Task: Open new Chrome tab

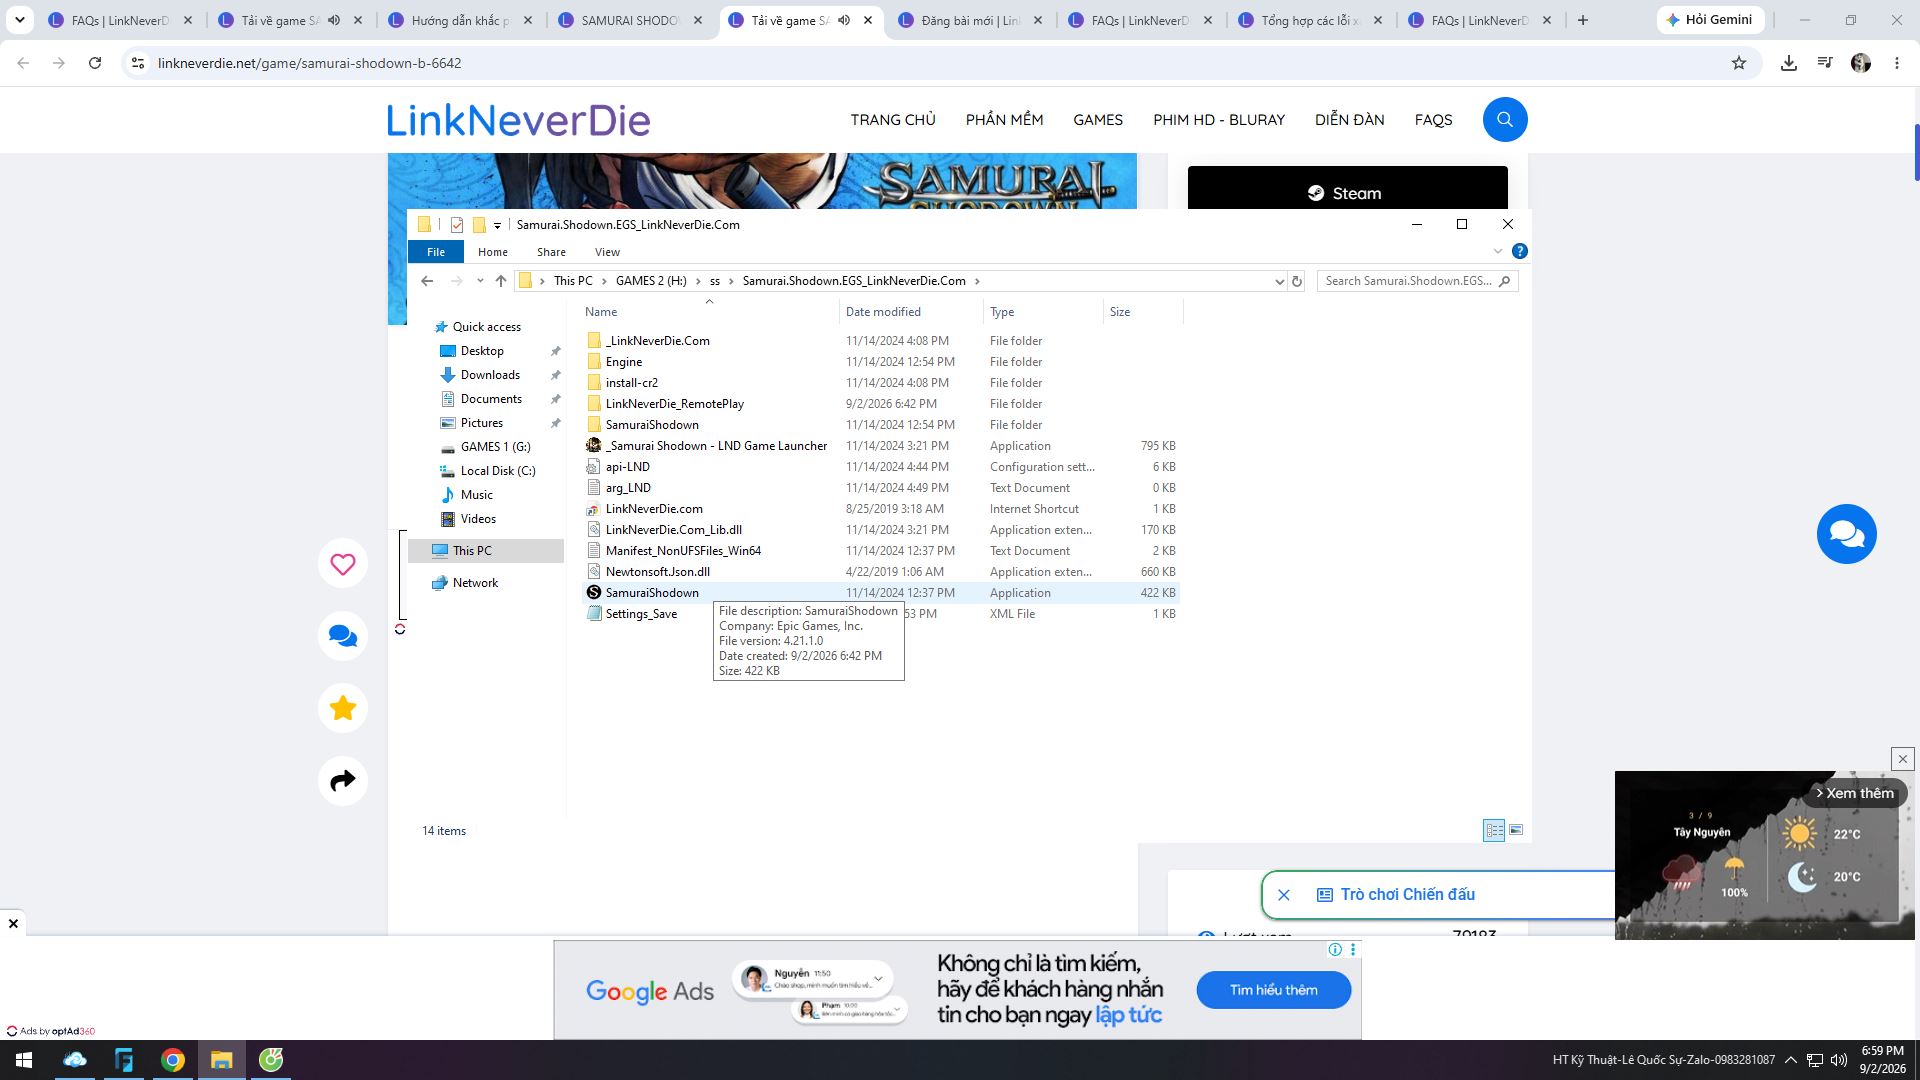Action: 1583,20
